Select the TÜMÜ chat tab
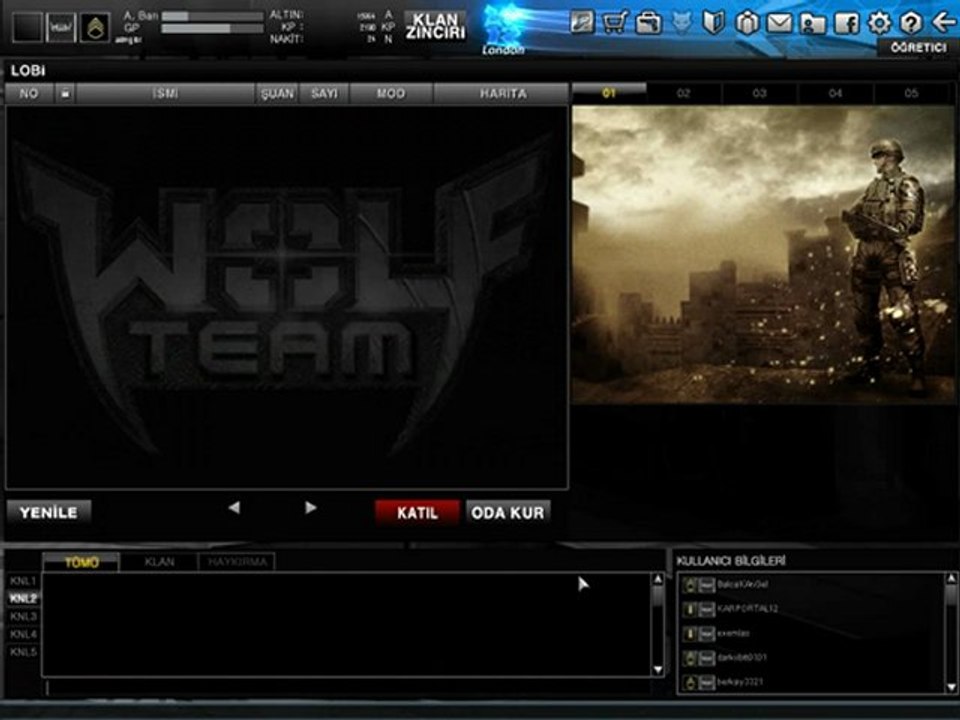Image resolution: width=960 pixels, height=720 pixels. 81,562
